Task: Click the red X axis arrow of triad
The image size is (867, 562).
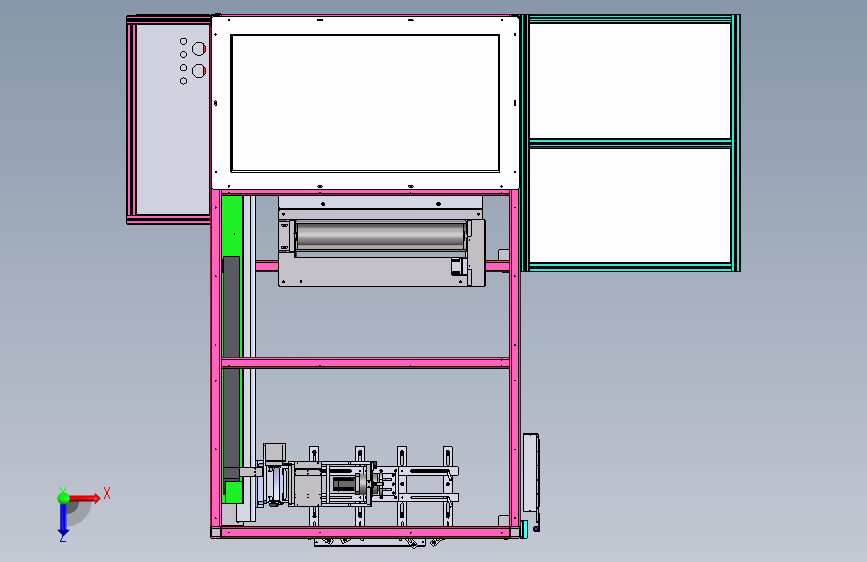Action: pyautogui.click(x=86, y=498)
